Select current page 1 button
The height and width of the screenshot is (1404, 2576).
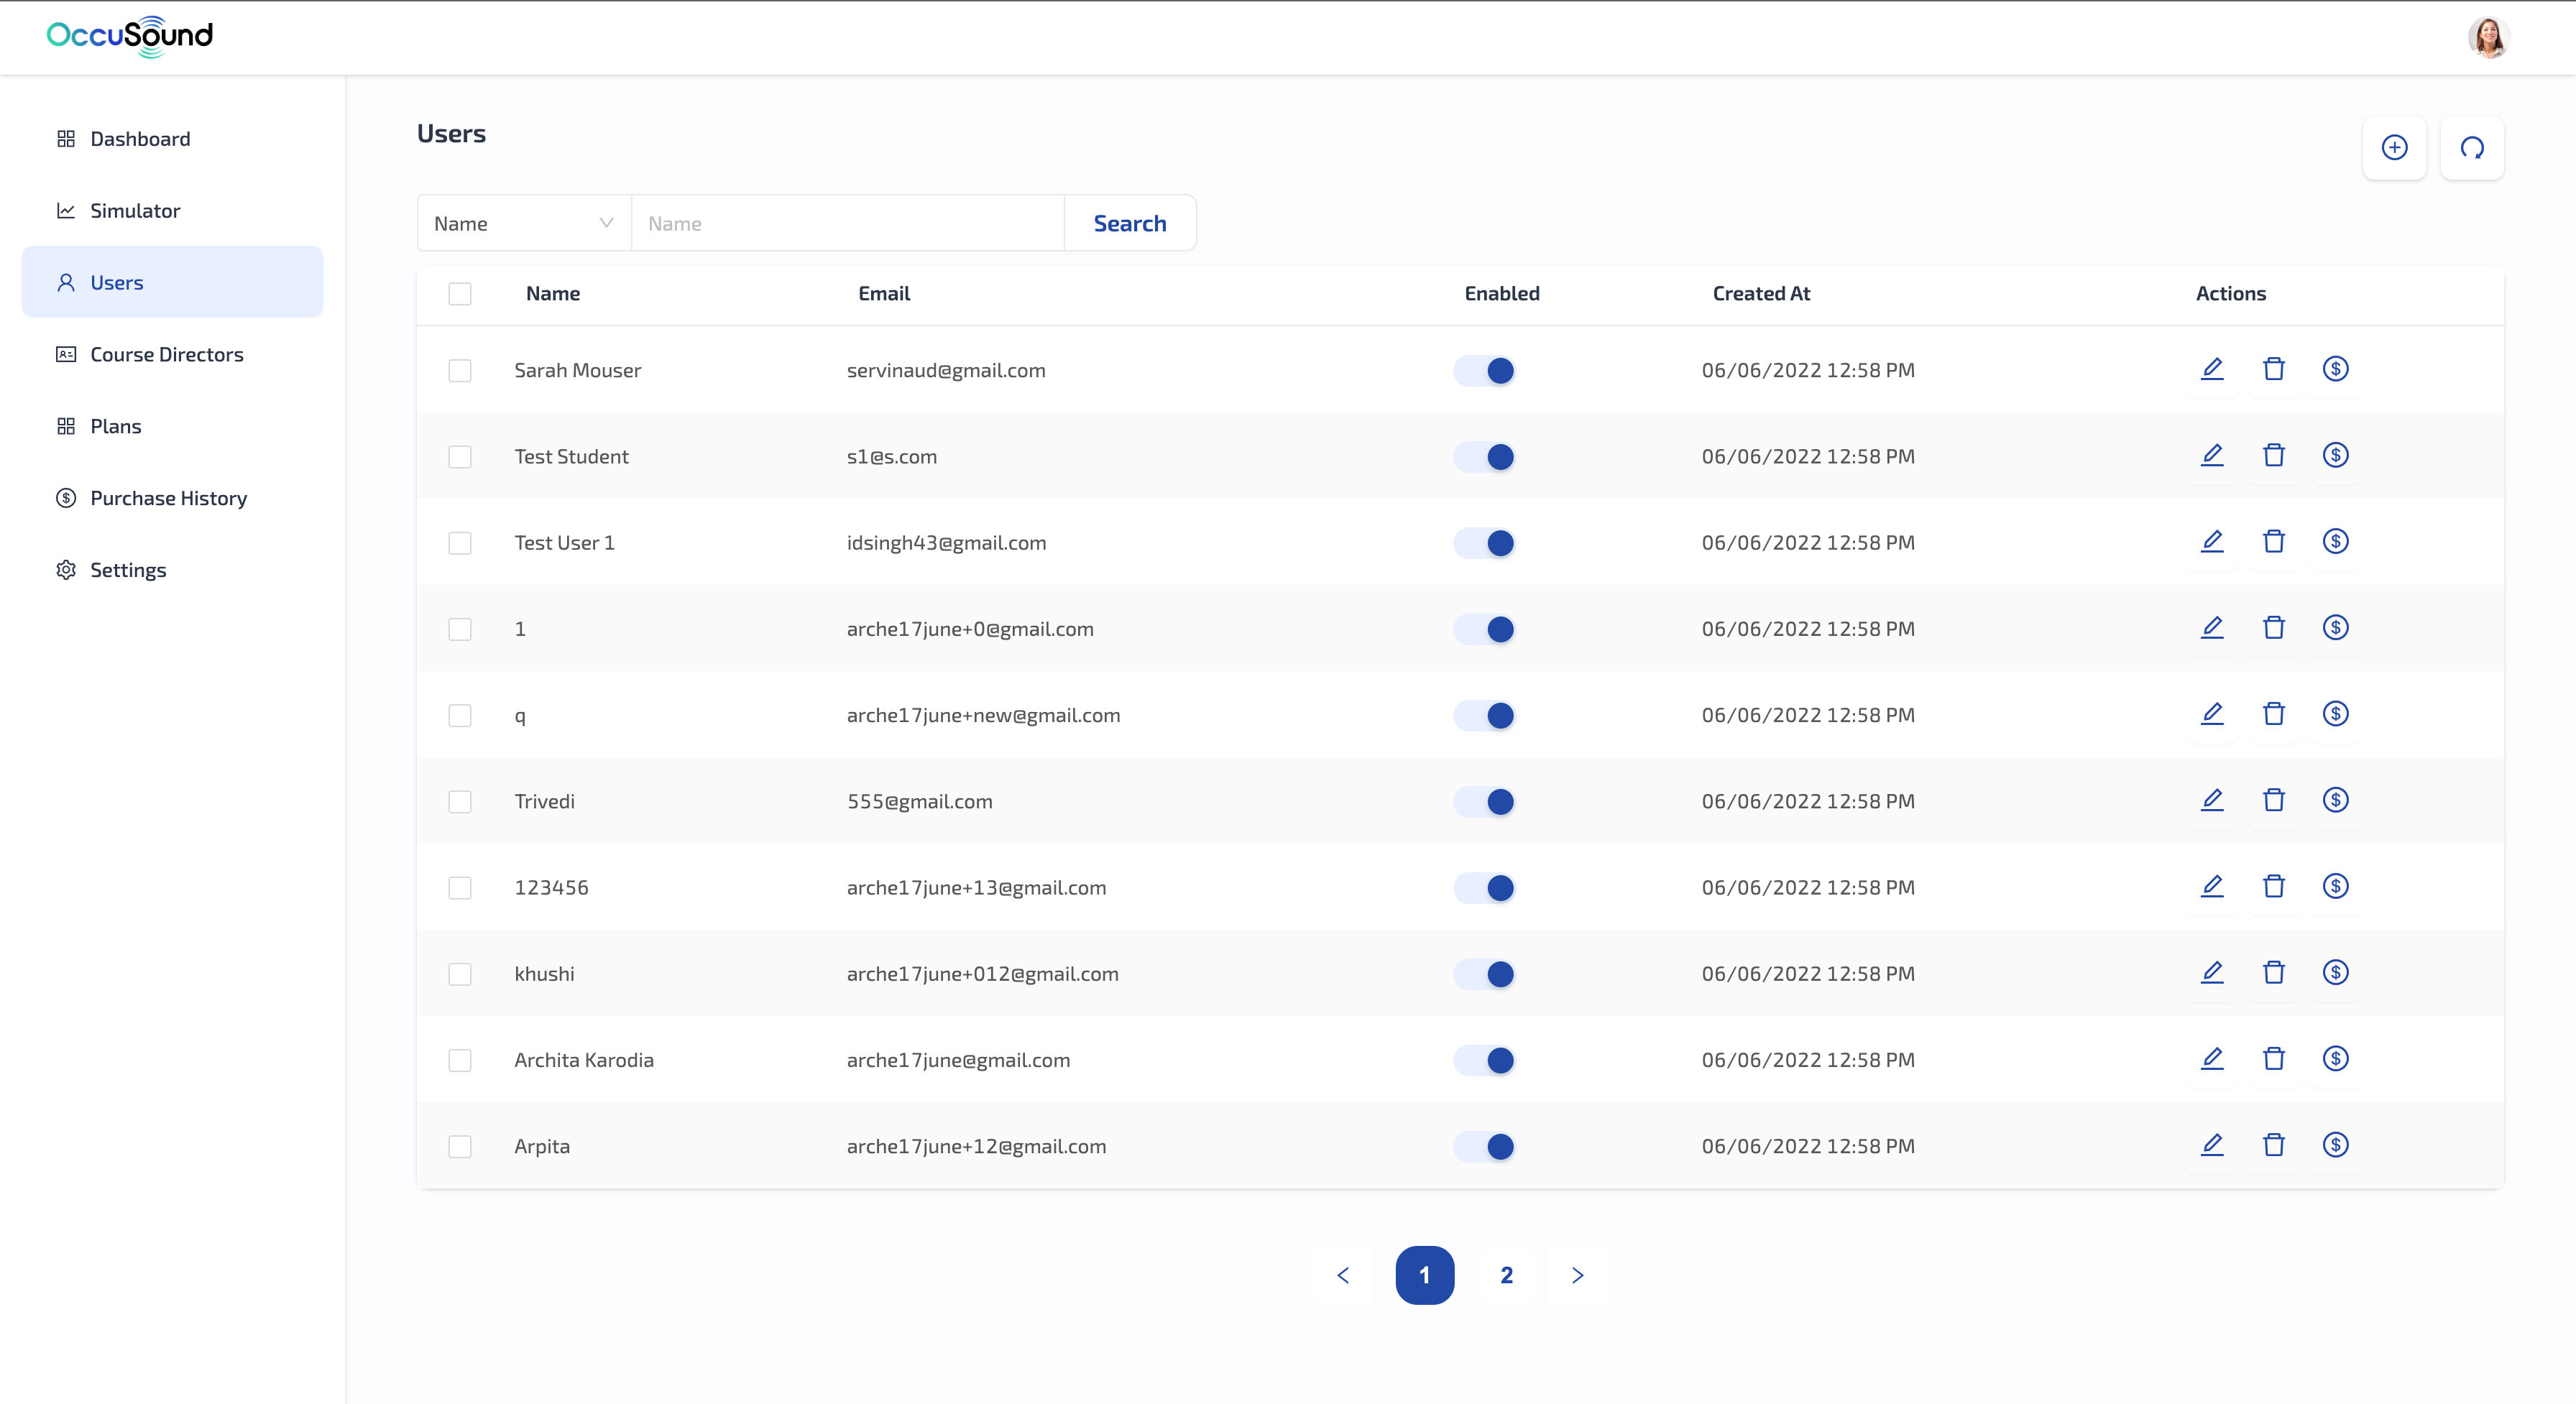pyautogui.click(x=1425, y=1275)
